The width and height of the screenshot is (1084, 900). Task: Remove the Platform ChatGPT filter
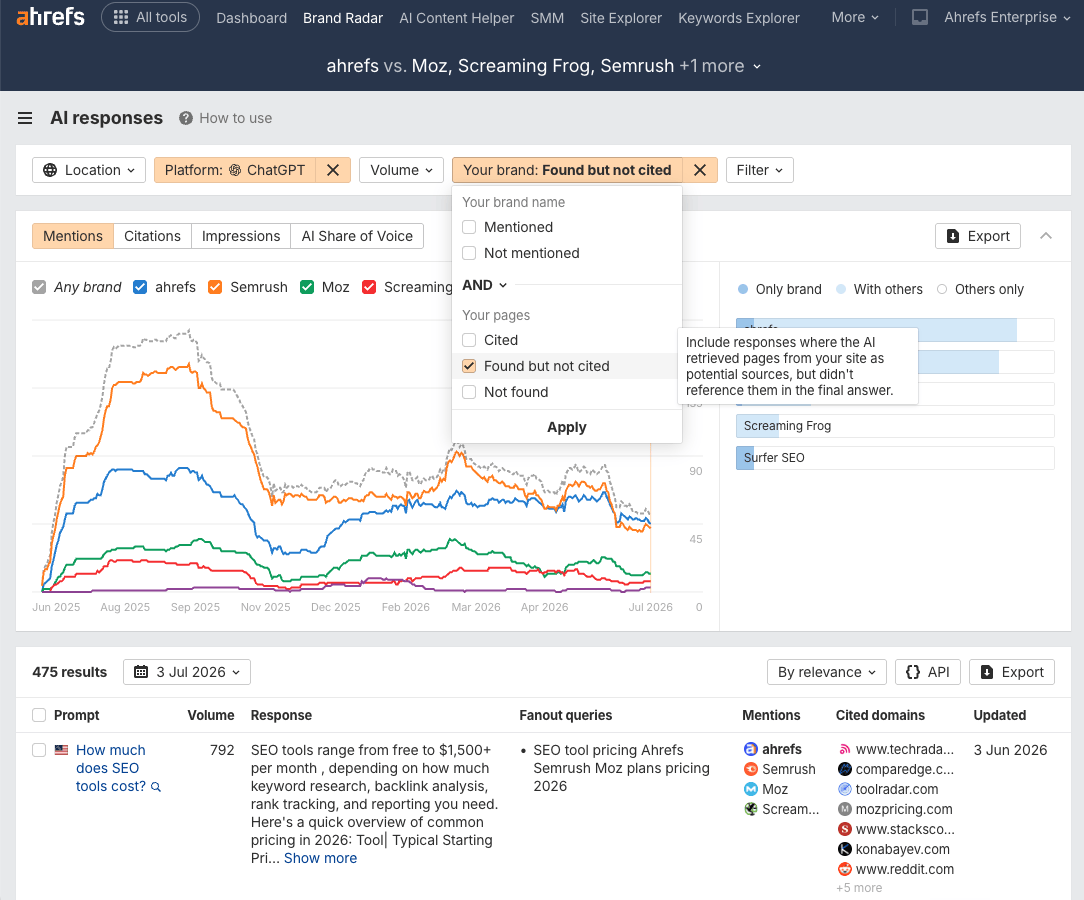(333, 170)
